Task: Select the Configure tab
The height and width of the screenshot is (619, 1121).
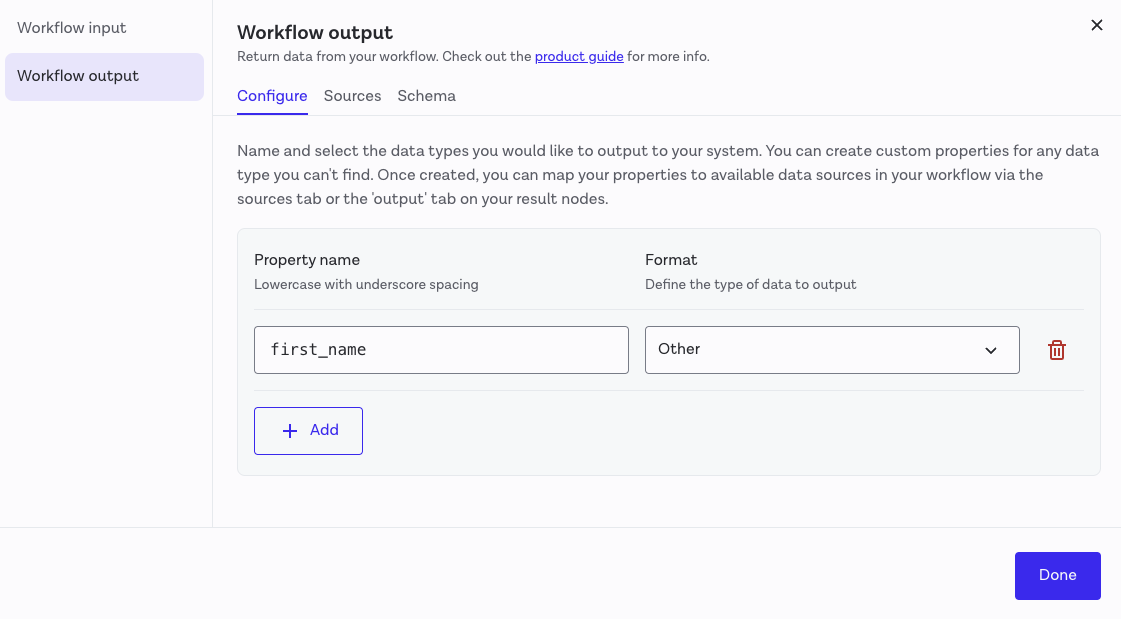Action: (x=272, y=96)
